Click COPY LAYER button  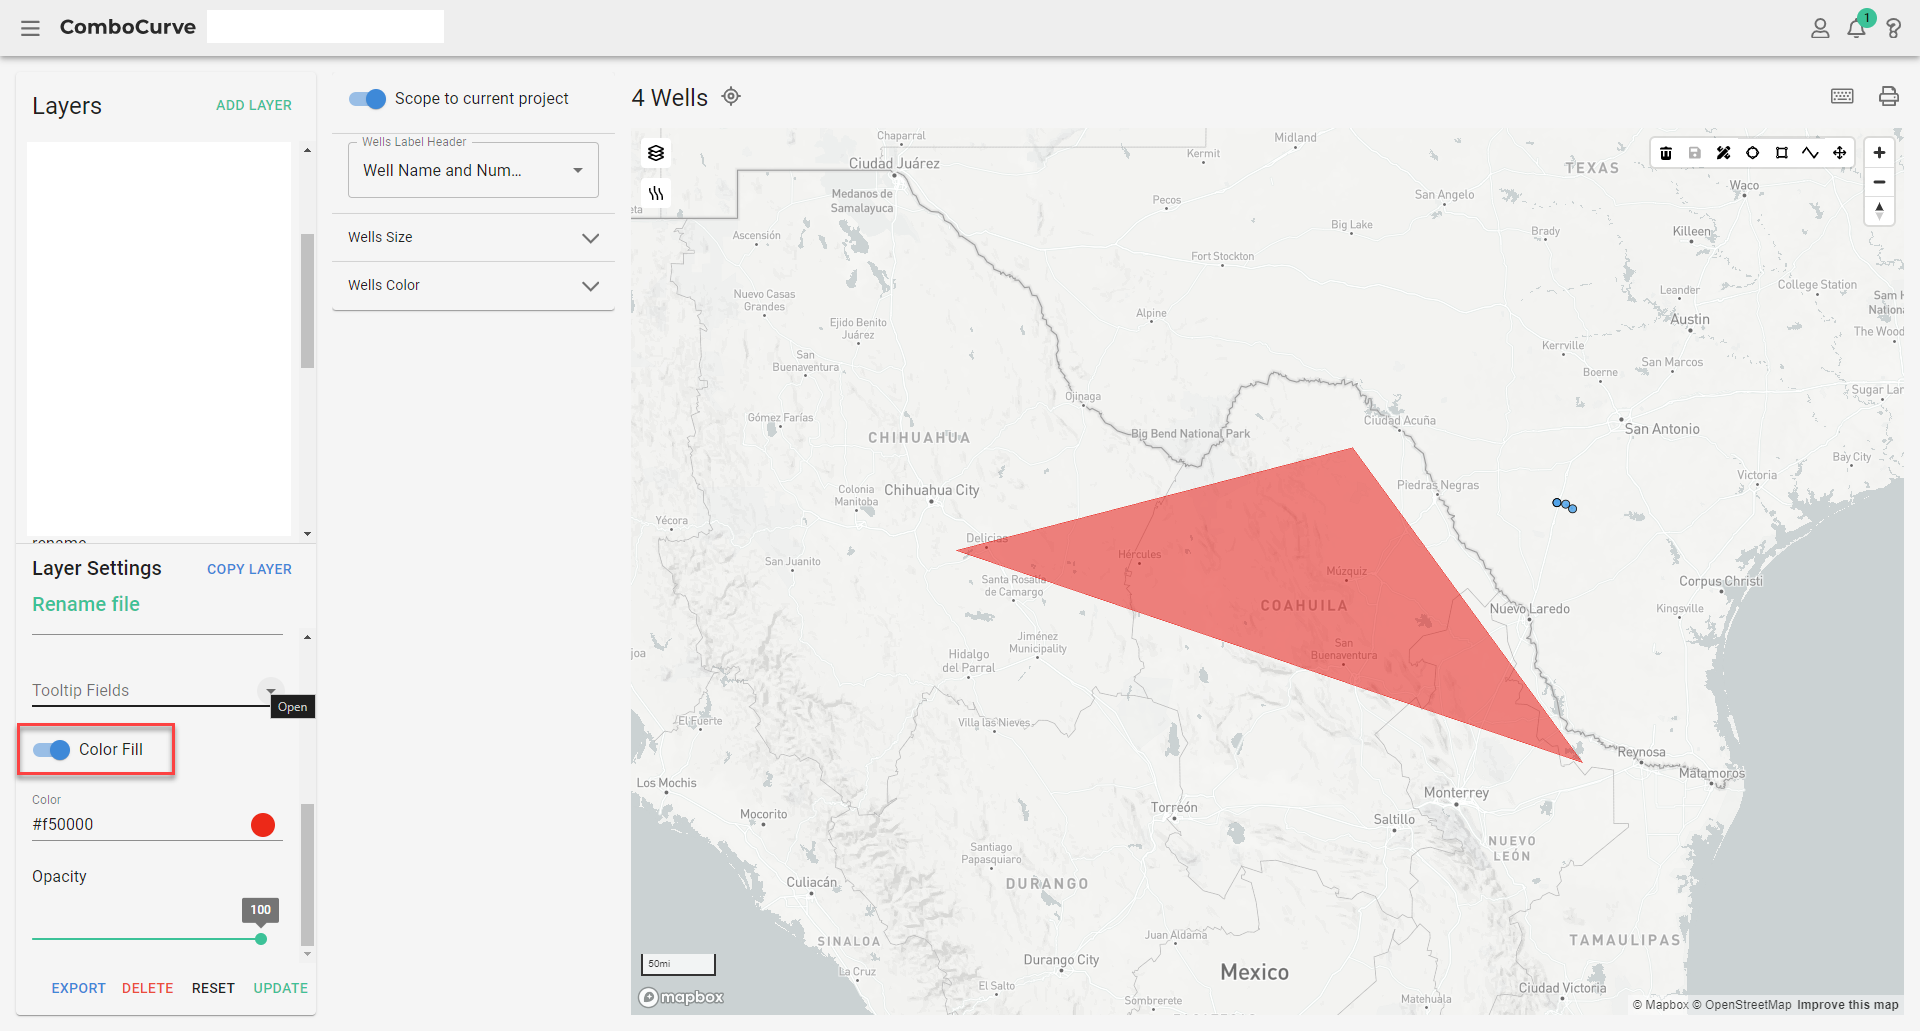pyautogui.click(x=249, y=569)
